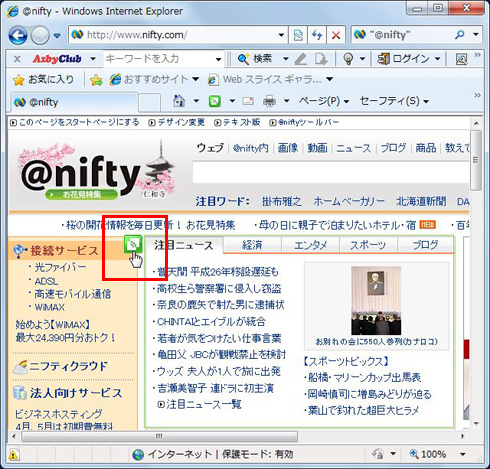This screenshot has width=490, height=469.
Task: Expand the address bar dropdown arrow
Action: (x=281, y=35)
